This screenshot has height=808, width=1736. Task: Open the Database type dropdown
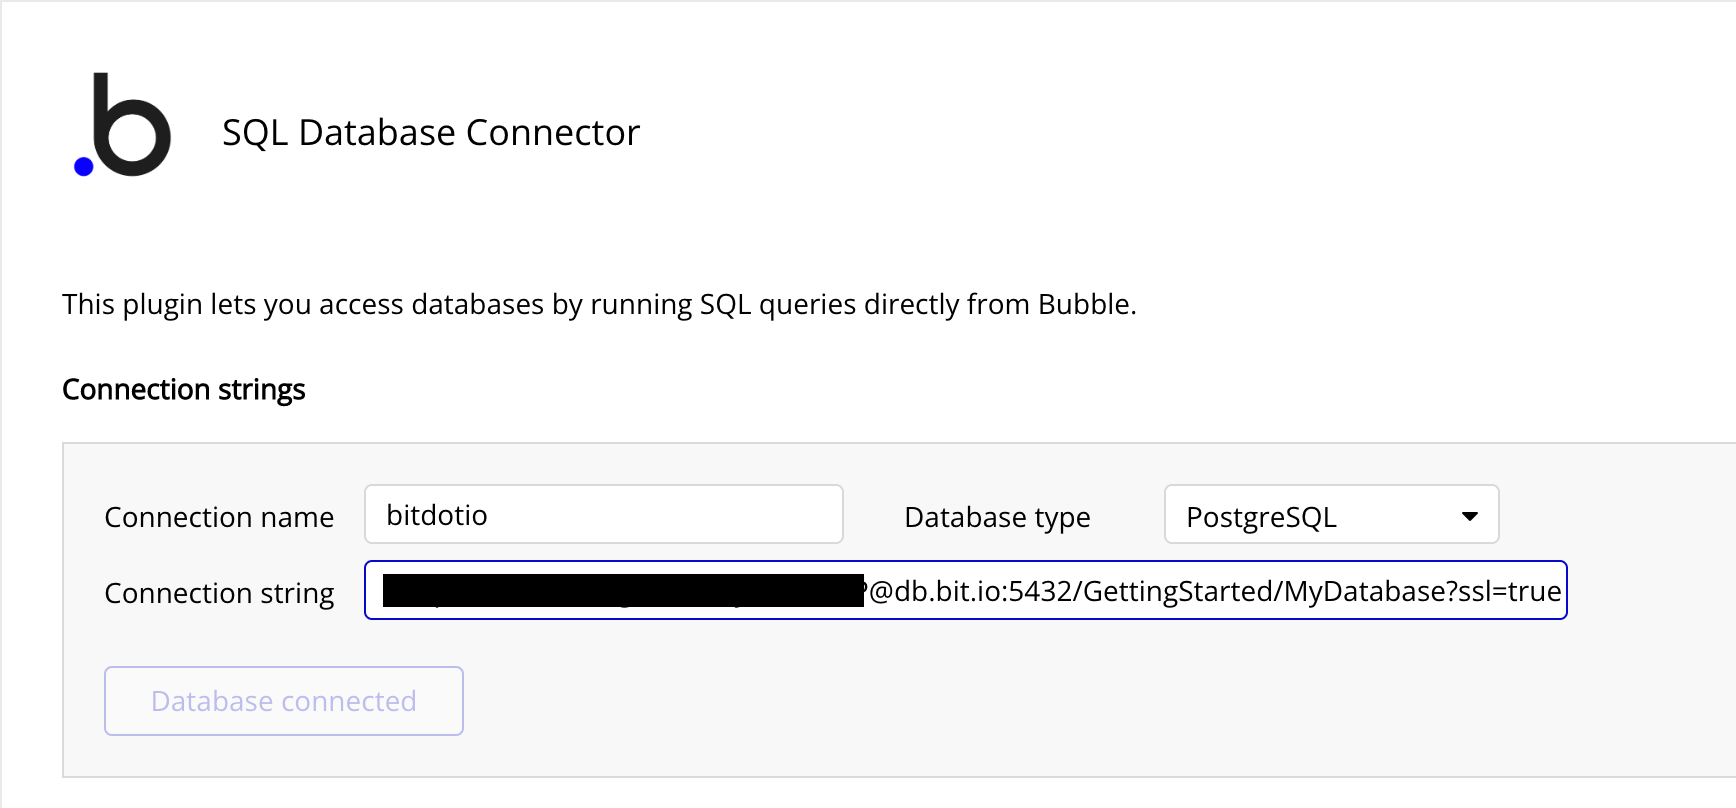(x=1330, y=515)
